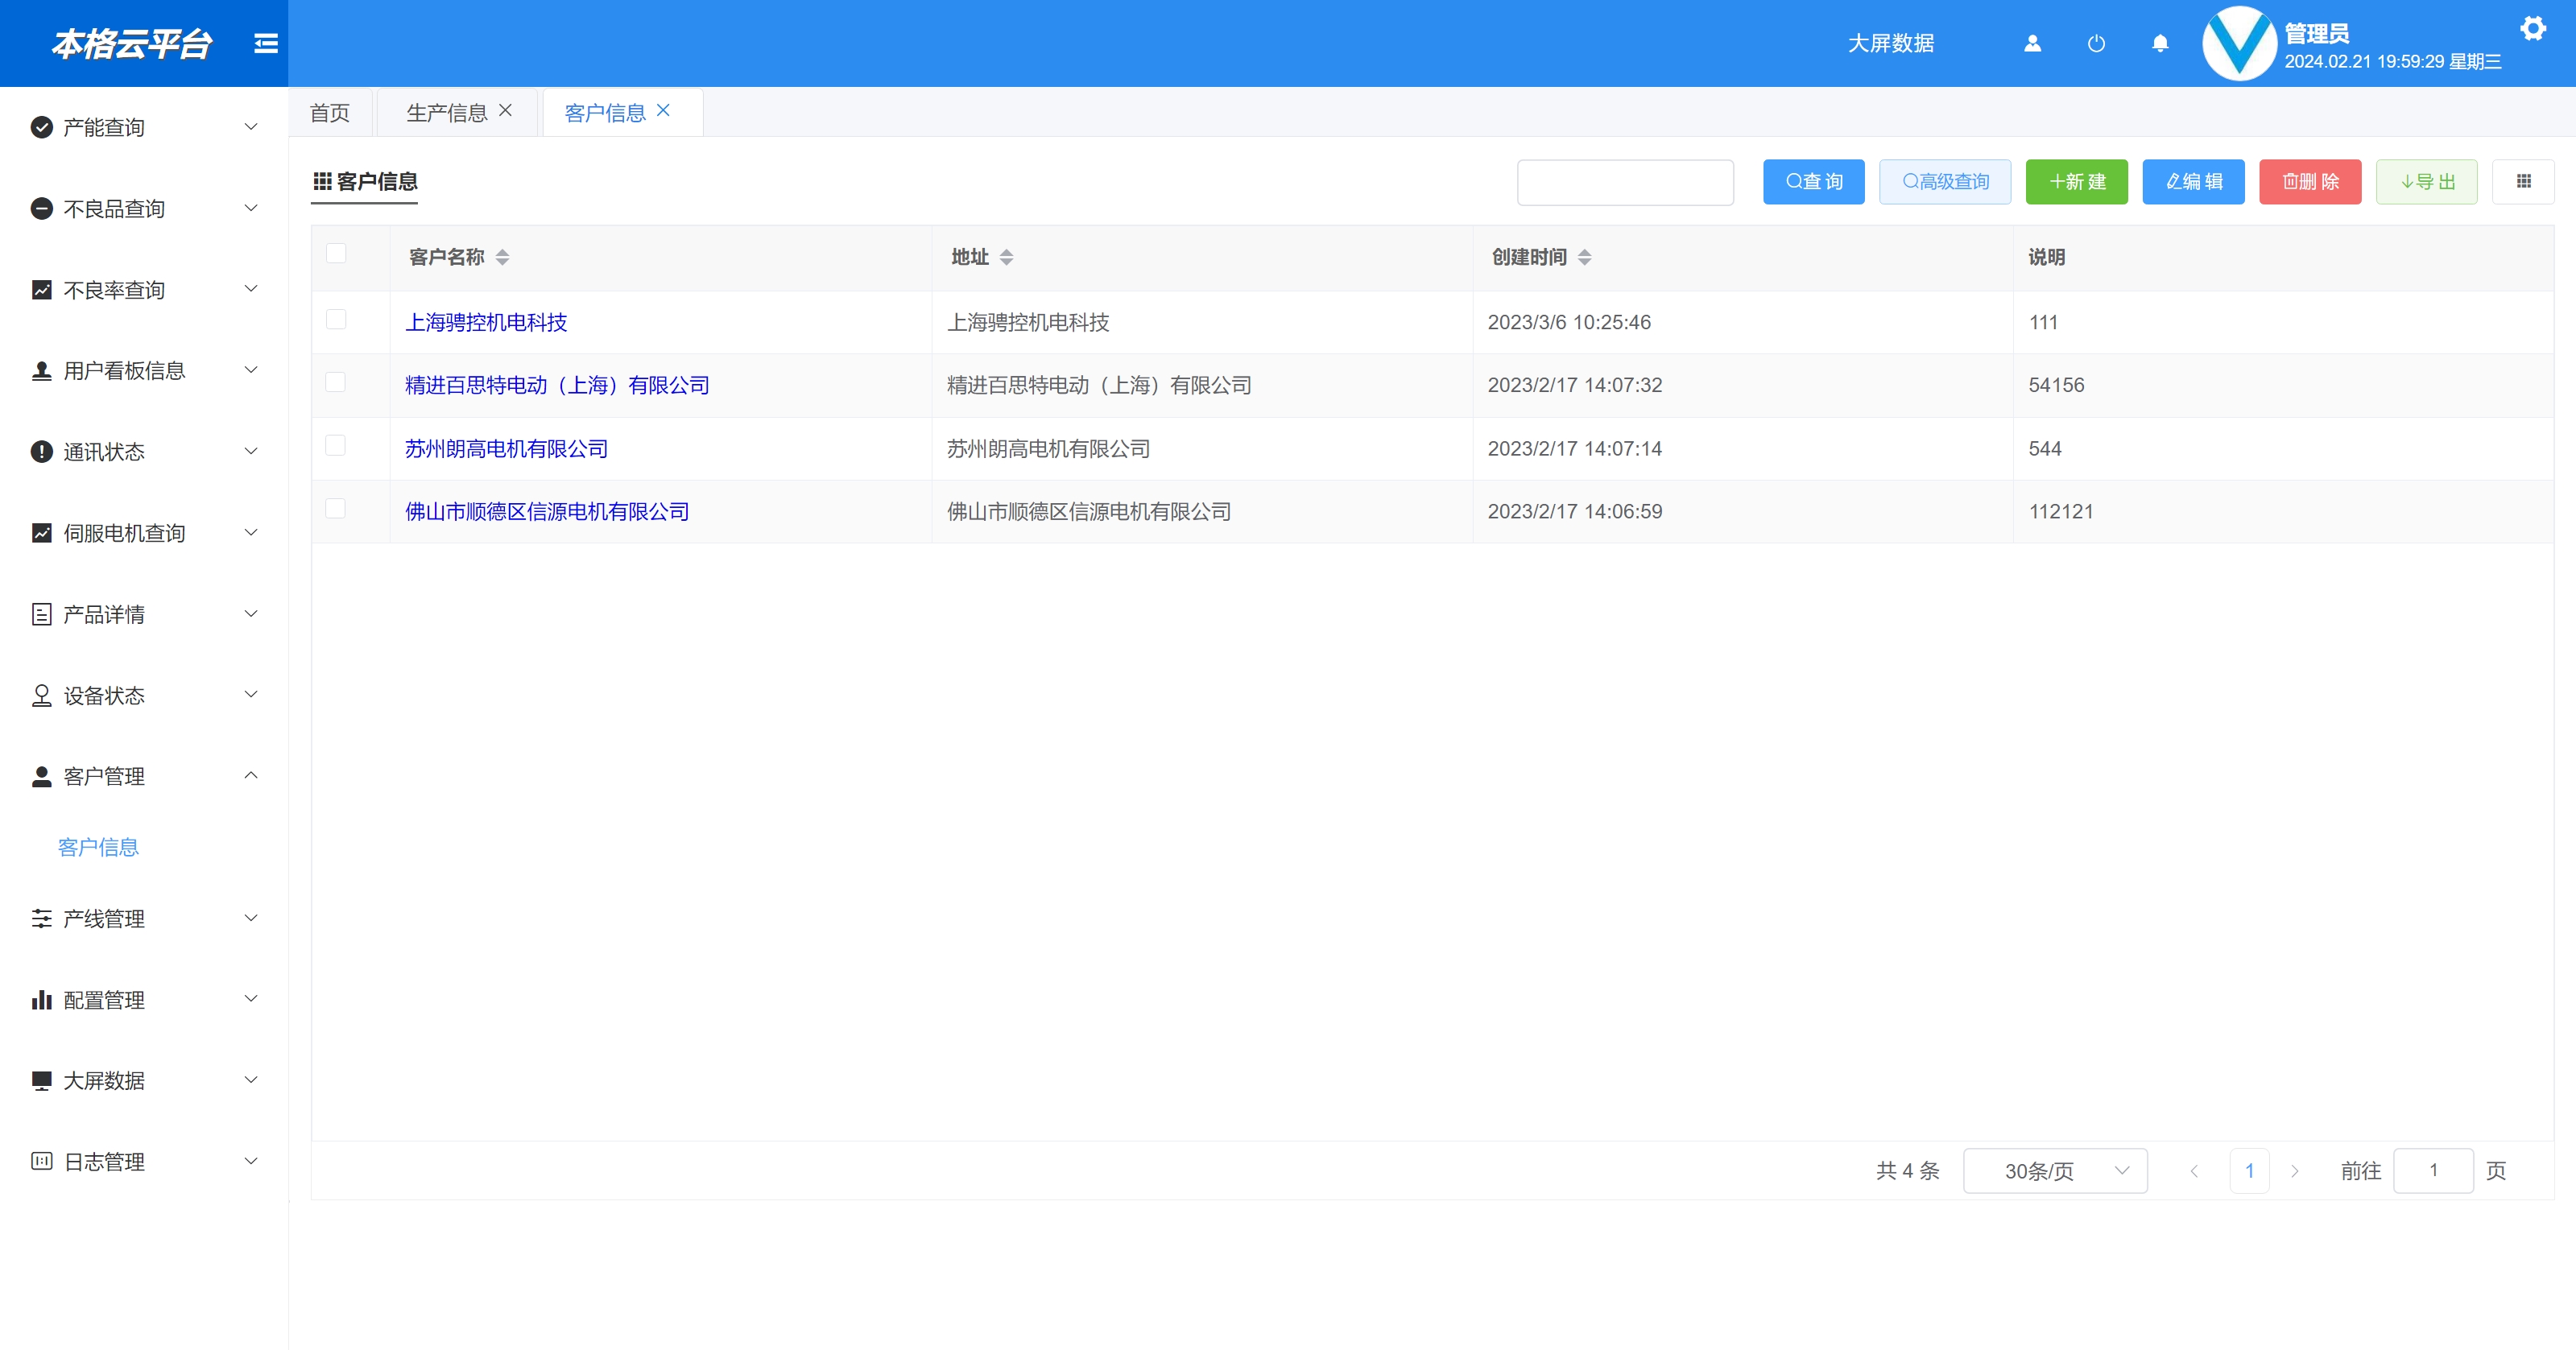
Task: Click the 客户管理 user icon
Action: pos(42,776)
